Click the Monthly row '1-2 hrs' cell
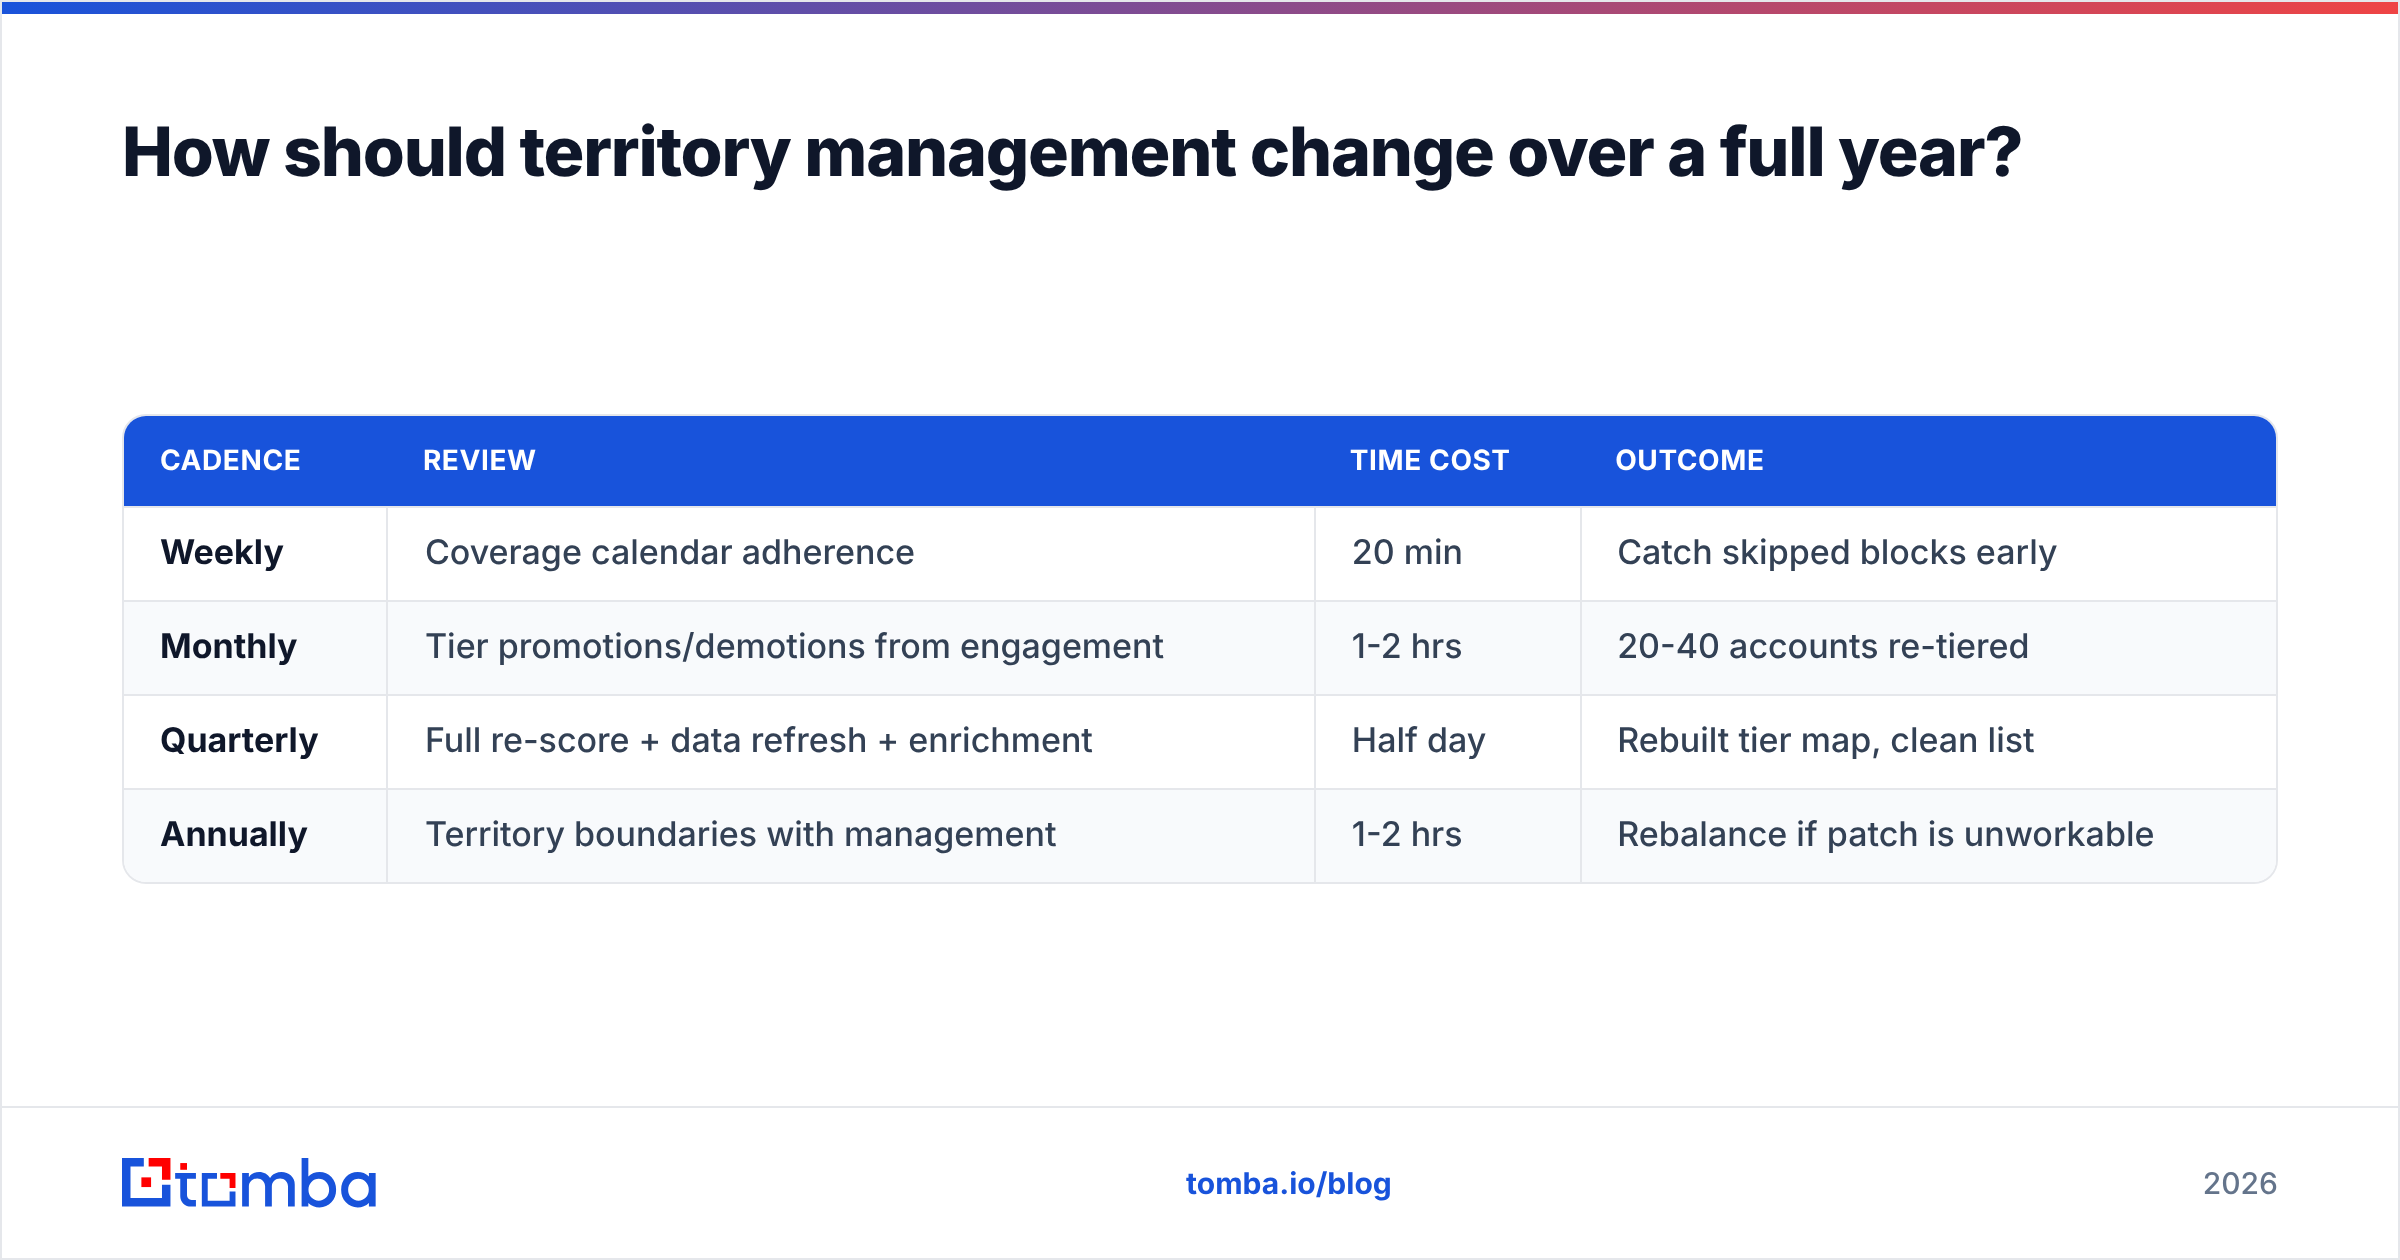Screen dimensions: 2400x1260 click(x=1448, y=647)
